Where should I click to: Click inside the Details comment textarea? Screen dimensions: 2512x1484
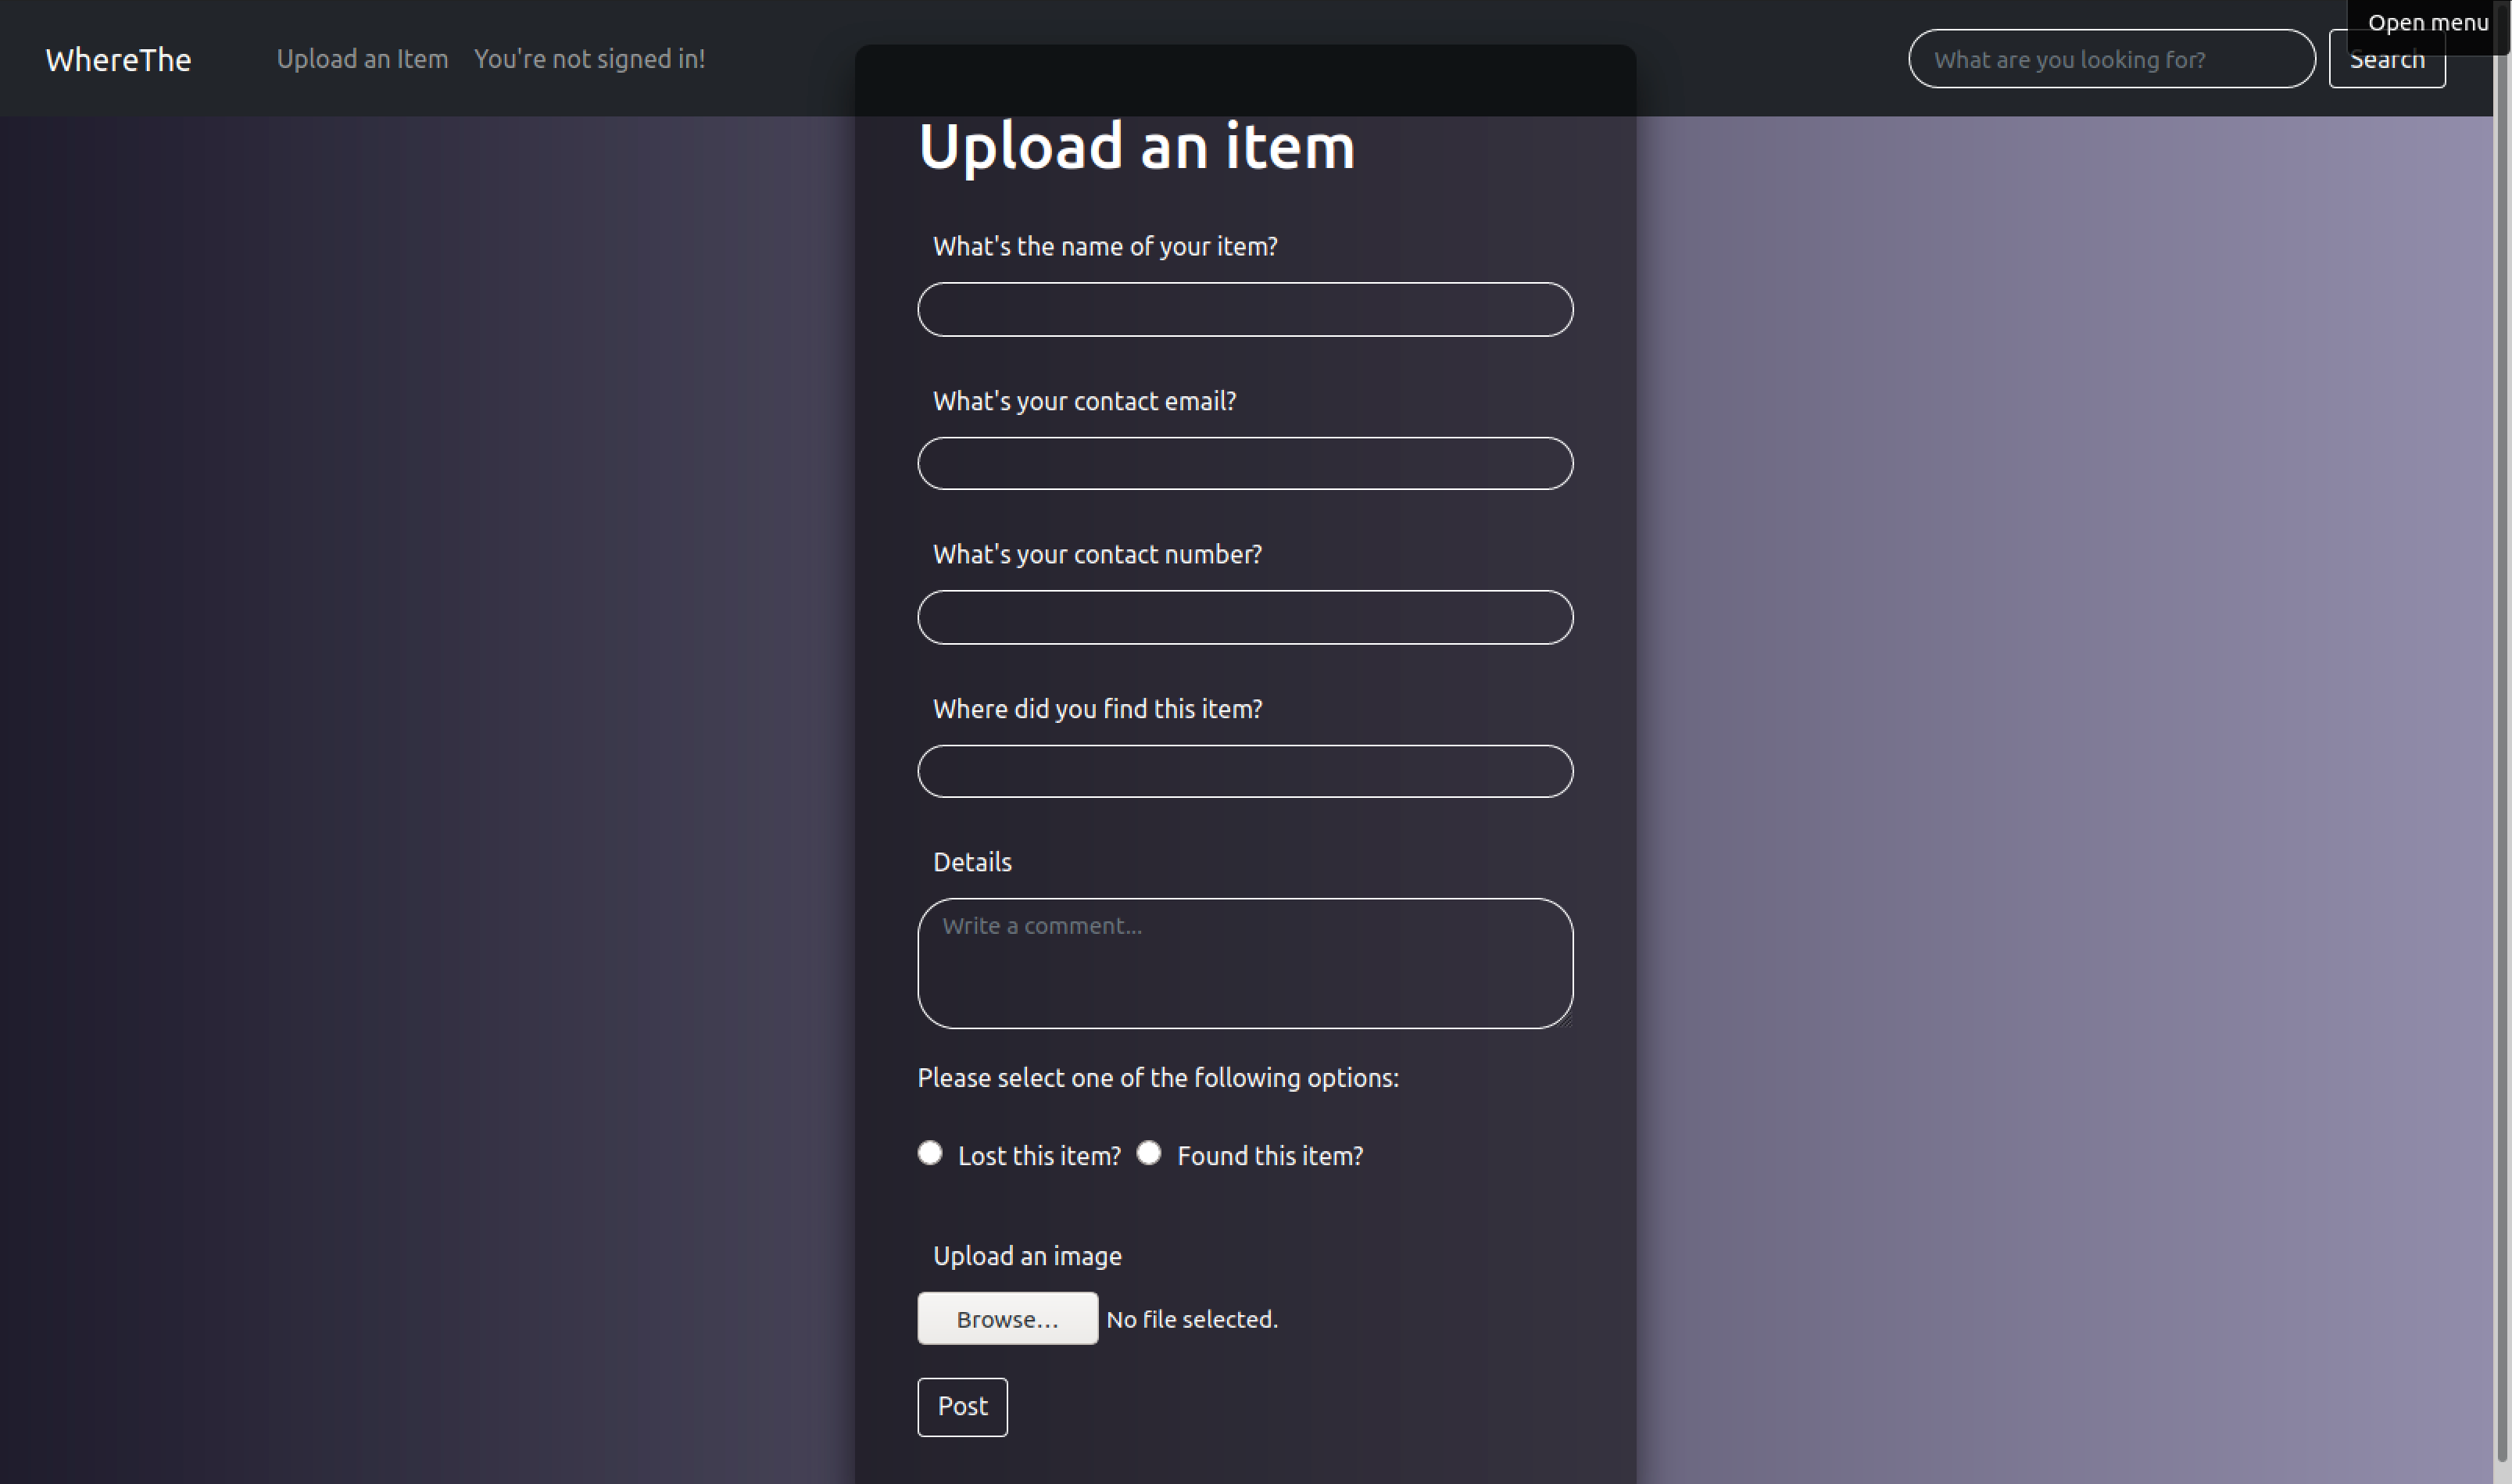(x=1244, y=964)
